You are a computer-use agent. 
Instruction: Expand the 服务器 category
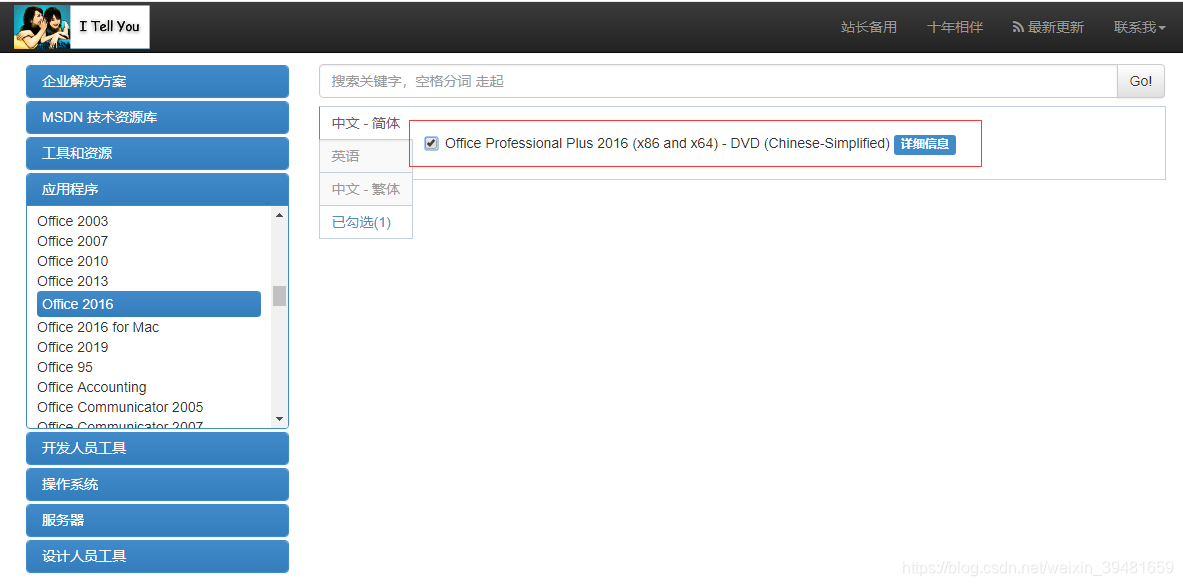coord(157,520)
